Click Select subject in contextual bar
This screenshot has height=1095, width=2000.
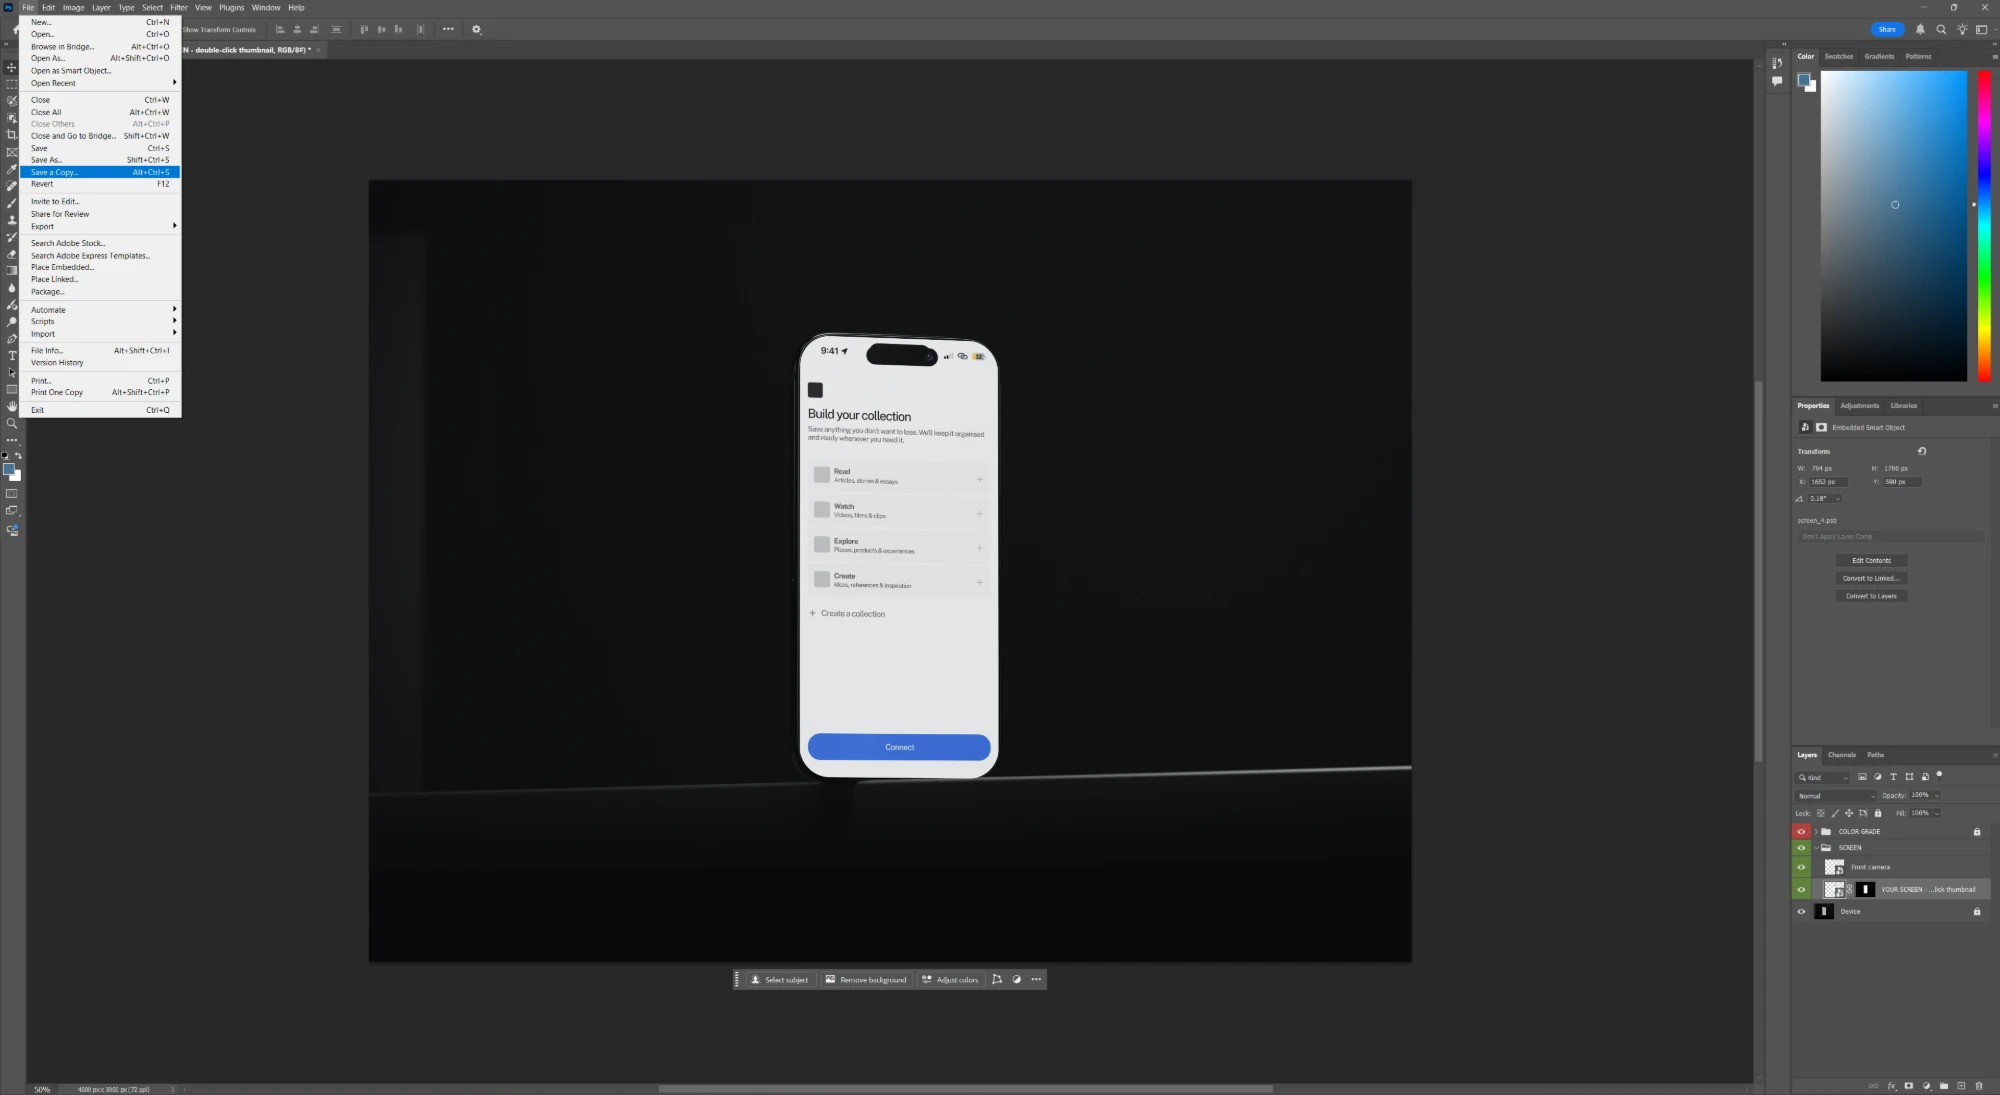[779, 980]
